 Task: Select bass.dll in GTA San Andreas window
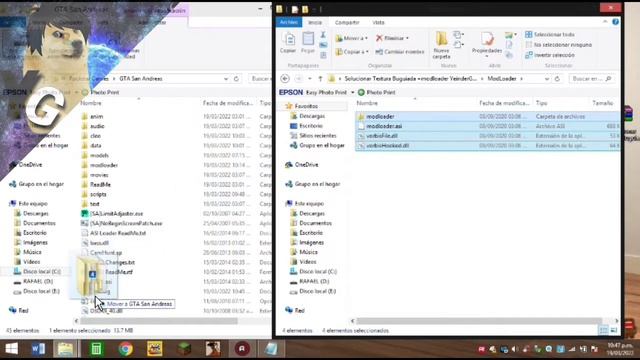tap(99, 243)
